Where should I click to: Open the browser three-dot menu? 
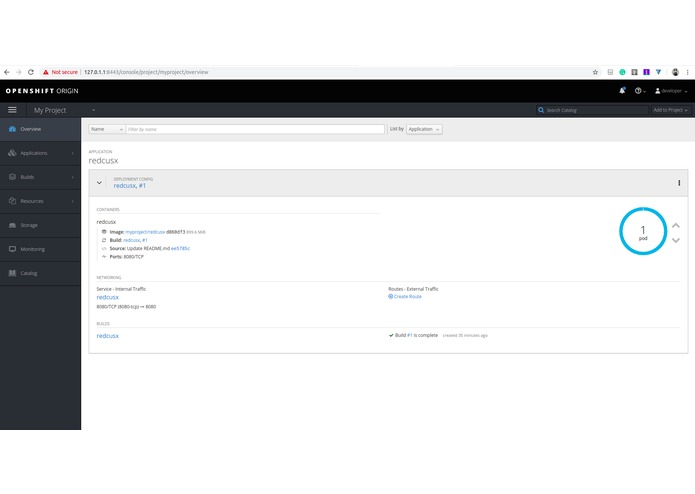[687, 72]
